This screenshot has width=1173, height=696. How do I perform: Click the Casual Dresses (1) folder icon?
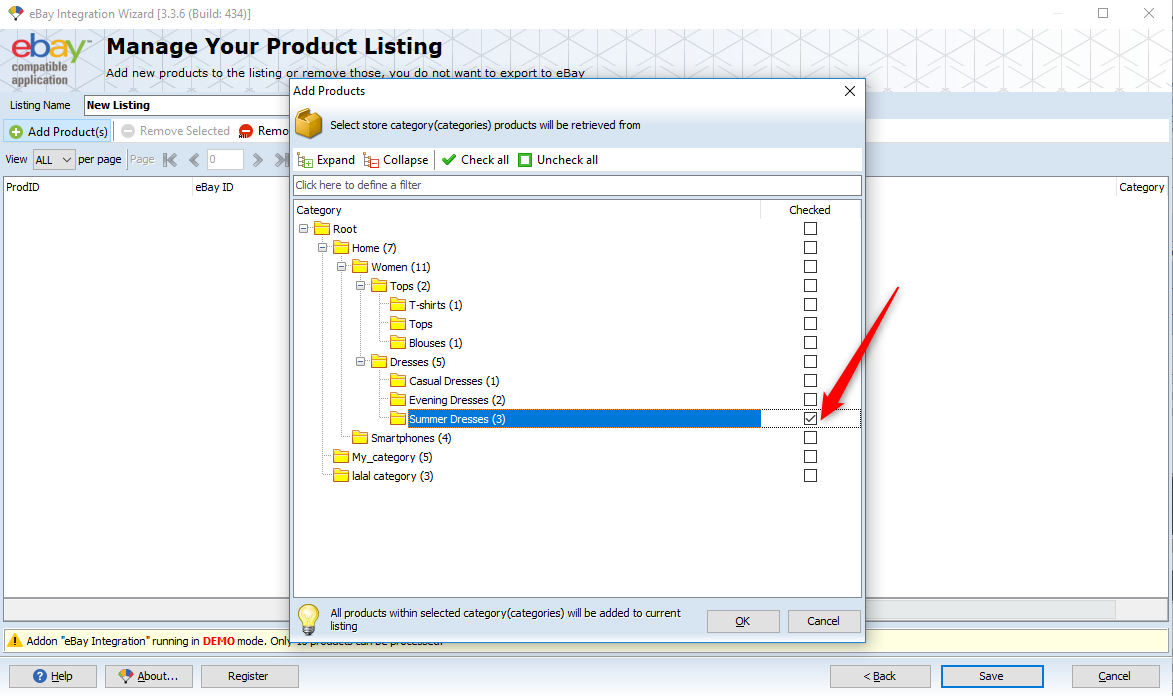pos(398,381)
